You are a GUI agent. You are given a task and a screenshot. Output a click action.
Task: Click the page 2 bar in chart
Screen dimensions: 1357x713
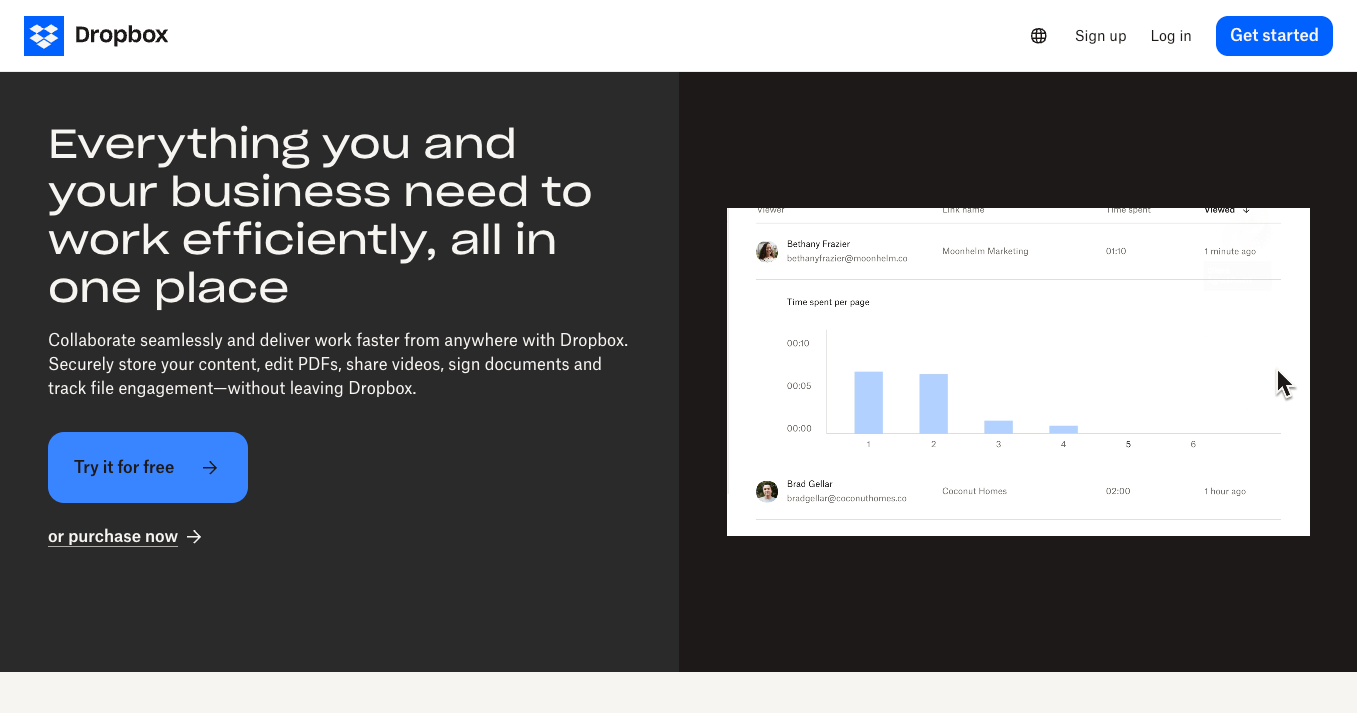(x=933, y=403)
